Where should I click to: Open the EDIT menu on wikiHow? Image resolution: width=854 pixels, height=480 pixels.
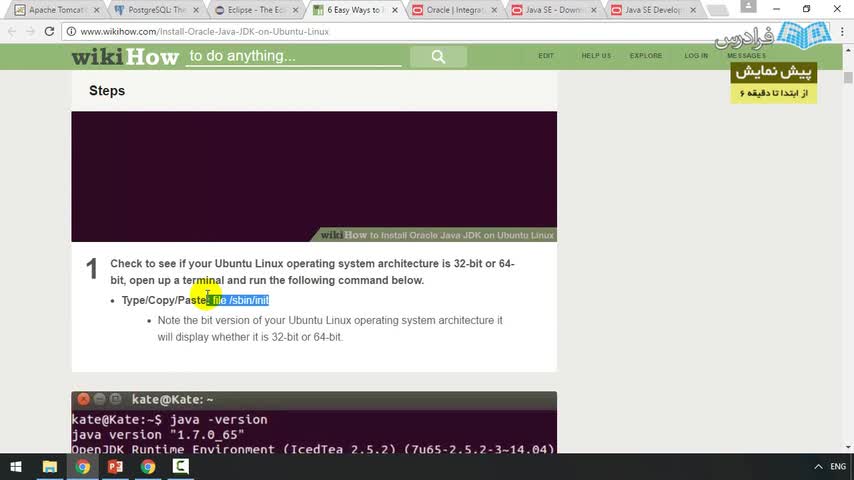546,56
